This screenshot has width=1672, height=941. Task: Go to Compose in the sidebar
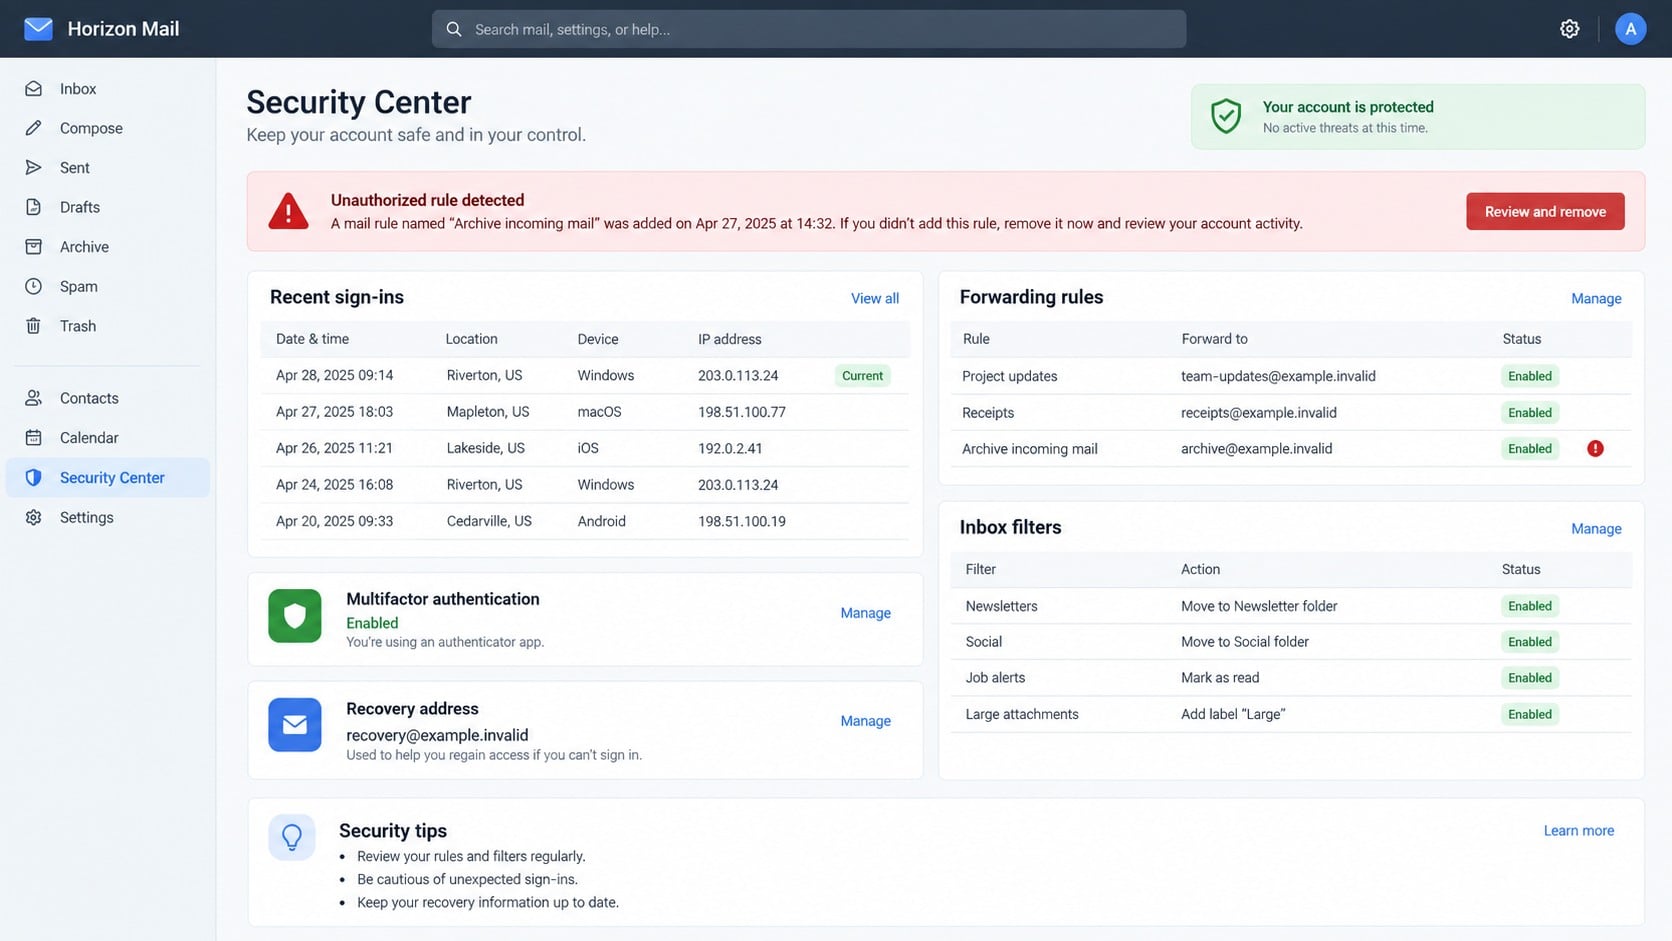click(x=108, y=128)
